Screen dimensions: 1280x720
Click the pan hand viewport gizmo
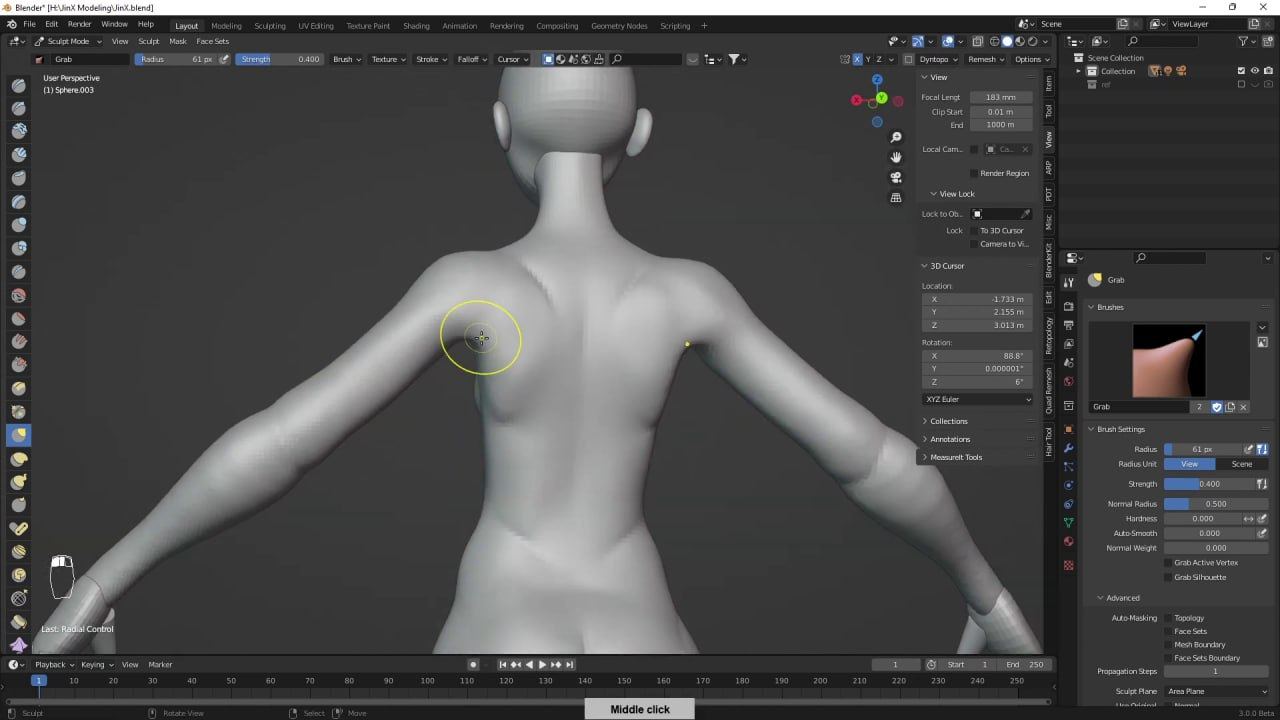tap(896, 157)
